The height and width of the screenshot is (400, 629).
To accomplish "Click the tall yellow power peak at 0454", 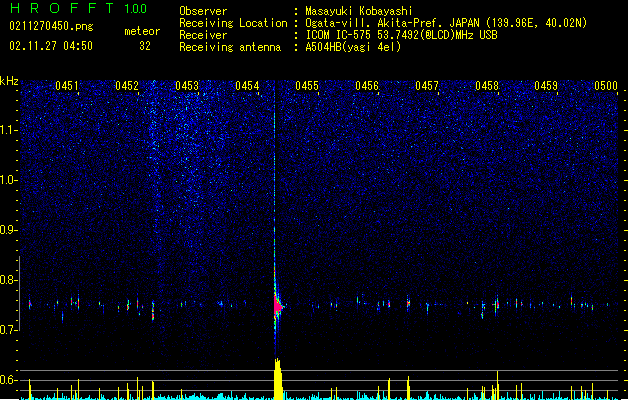I will pyautogui.click(x=278, y=379).
